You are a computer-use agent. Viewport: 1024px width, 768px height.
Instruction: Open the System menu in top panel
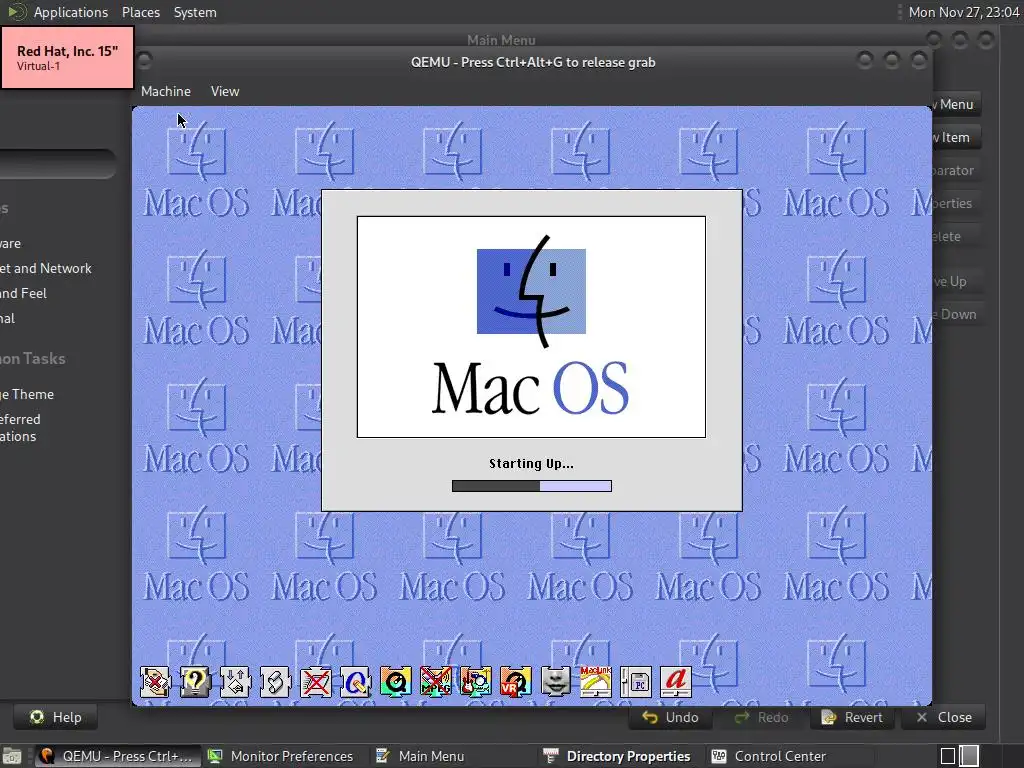tap(195, 12)
